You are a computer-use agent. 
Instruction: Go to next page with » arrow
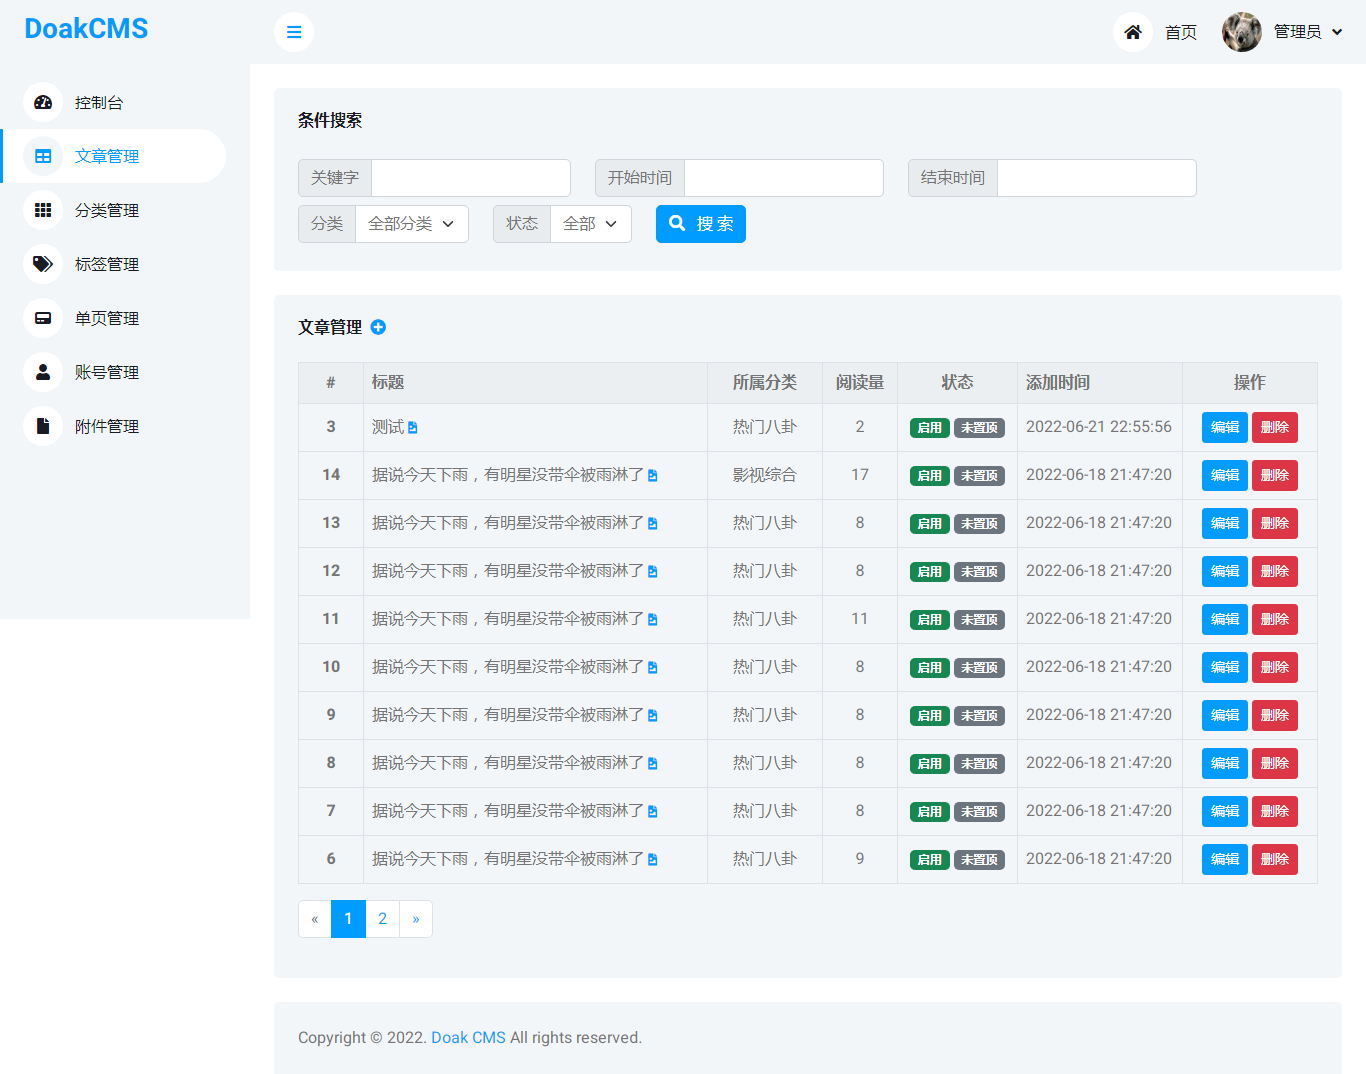(416, 919)
